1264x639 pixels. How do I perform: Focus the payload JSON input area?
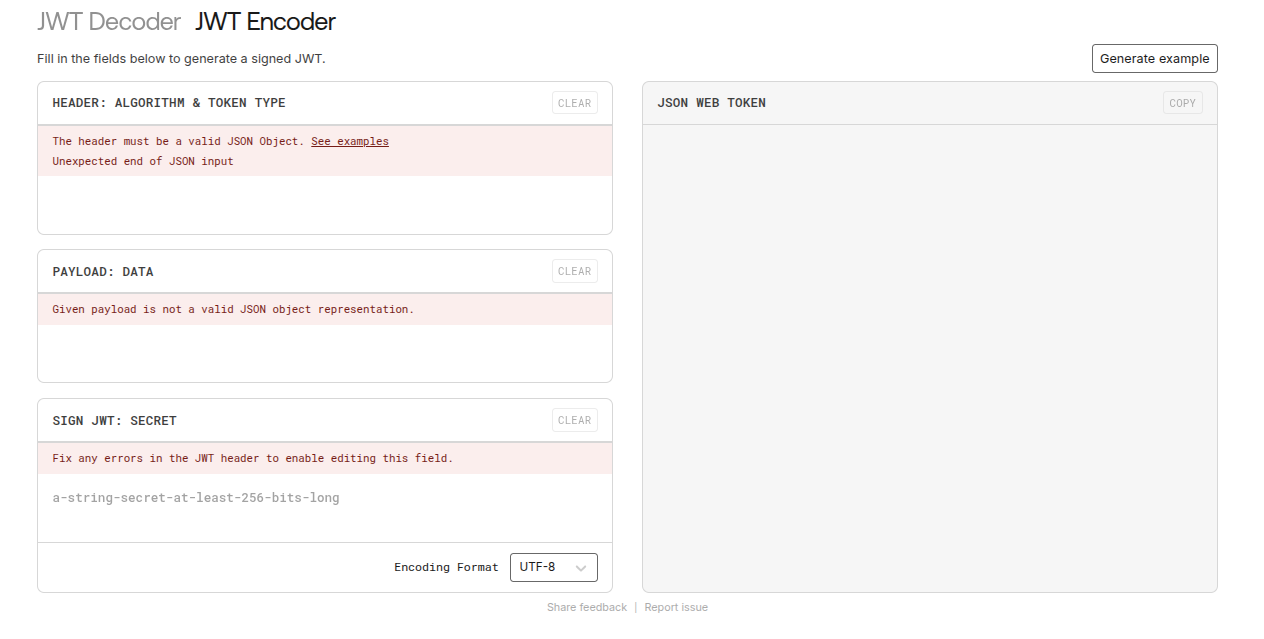(324, 352)
